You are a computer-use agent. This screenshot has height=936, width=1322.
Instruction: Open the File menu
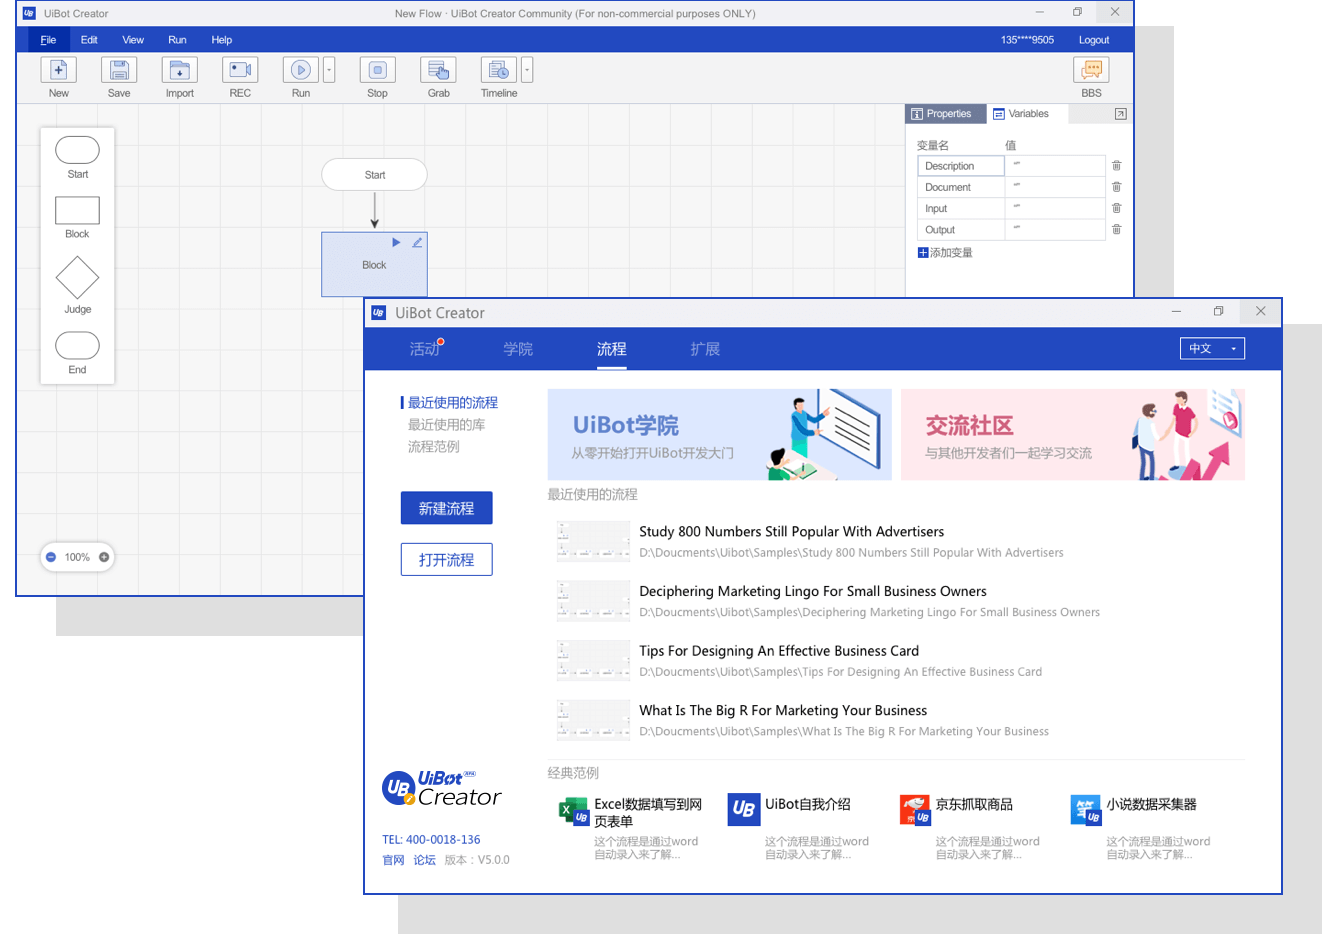coord(48,40)
